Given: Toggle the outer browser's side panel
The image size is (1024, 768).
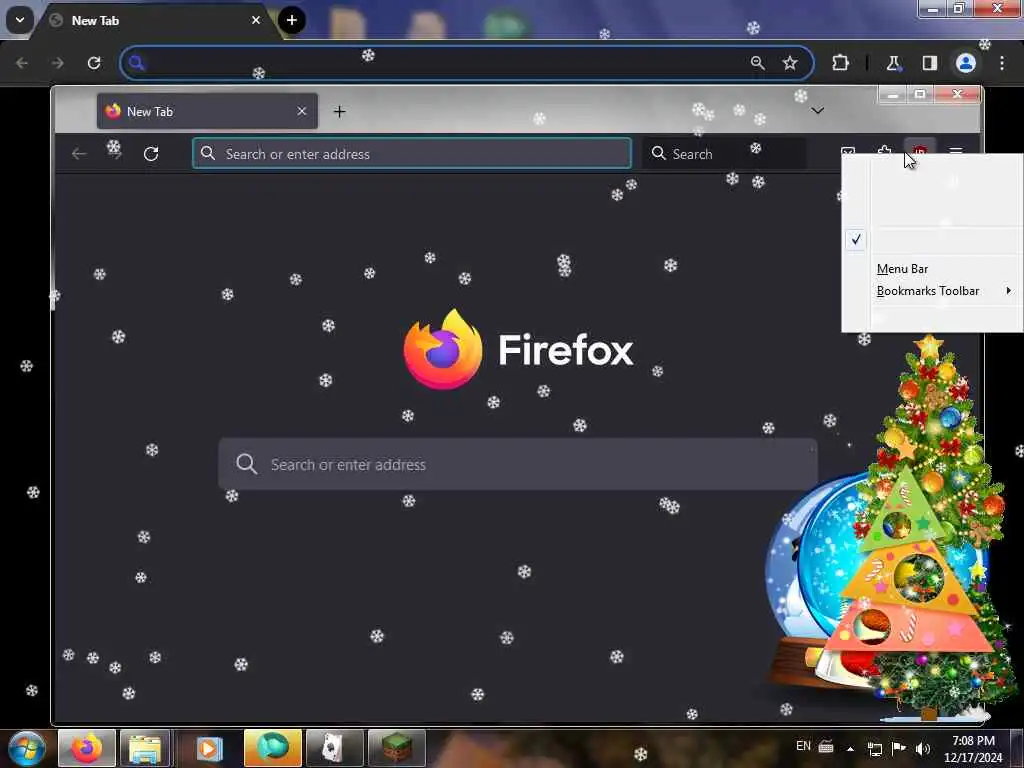Looking at the screenshot, I should tap(929, 63).
